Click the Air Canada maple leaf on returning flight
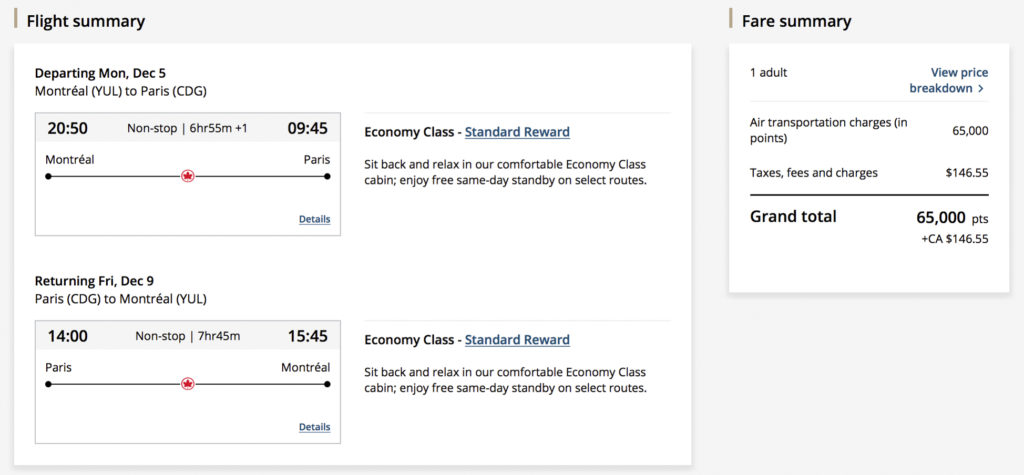 point(187,384)
